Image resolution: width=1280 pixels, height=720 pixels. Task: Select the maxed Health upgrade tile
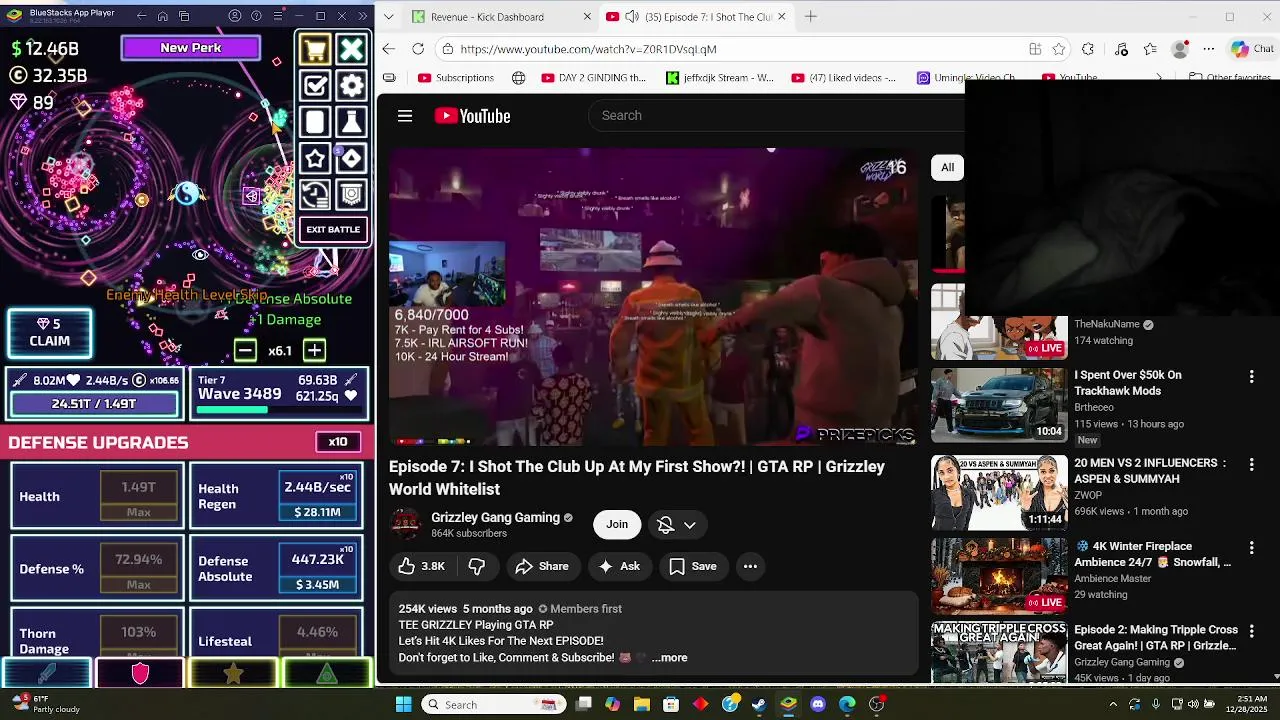[97, 496]
